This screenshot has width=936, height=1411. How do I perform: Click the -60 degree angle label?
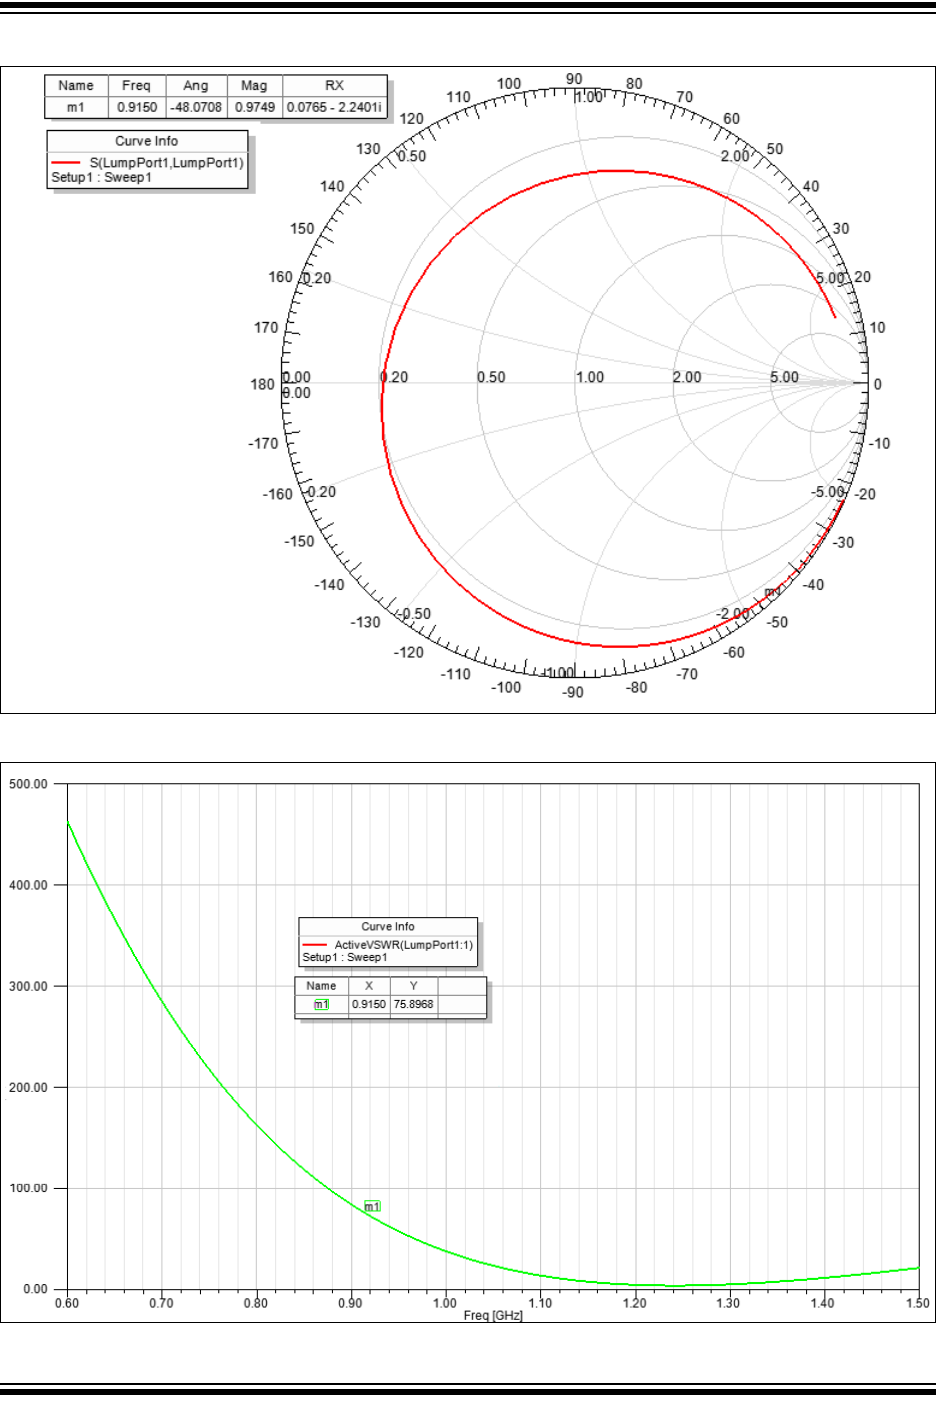(734, 652)
